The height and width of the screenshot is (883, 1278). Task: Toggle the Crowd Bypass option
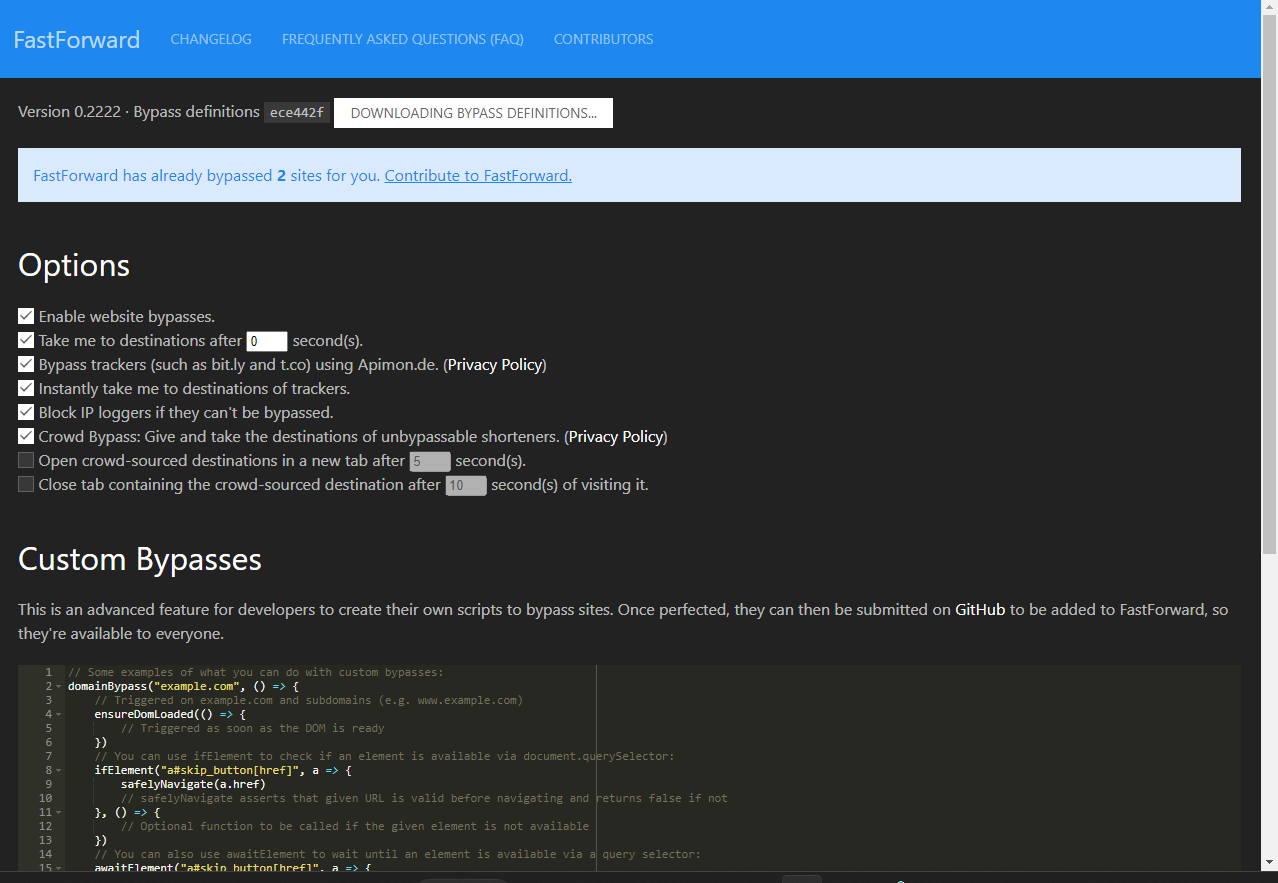click(25, 436)
